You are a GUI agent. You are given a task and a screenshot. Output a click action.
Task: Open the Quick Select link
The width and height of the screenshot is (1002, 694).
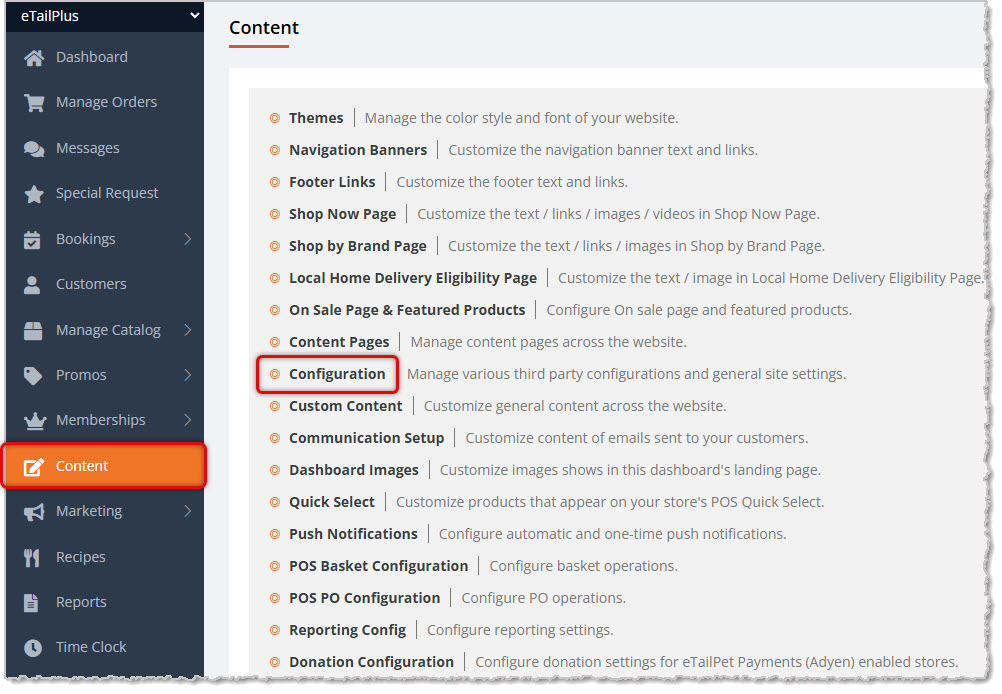coord(332,502)
